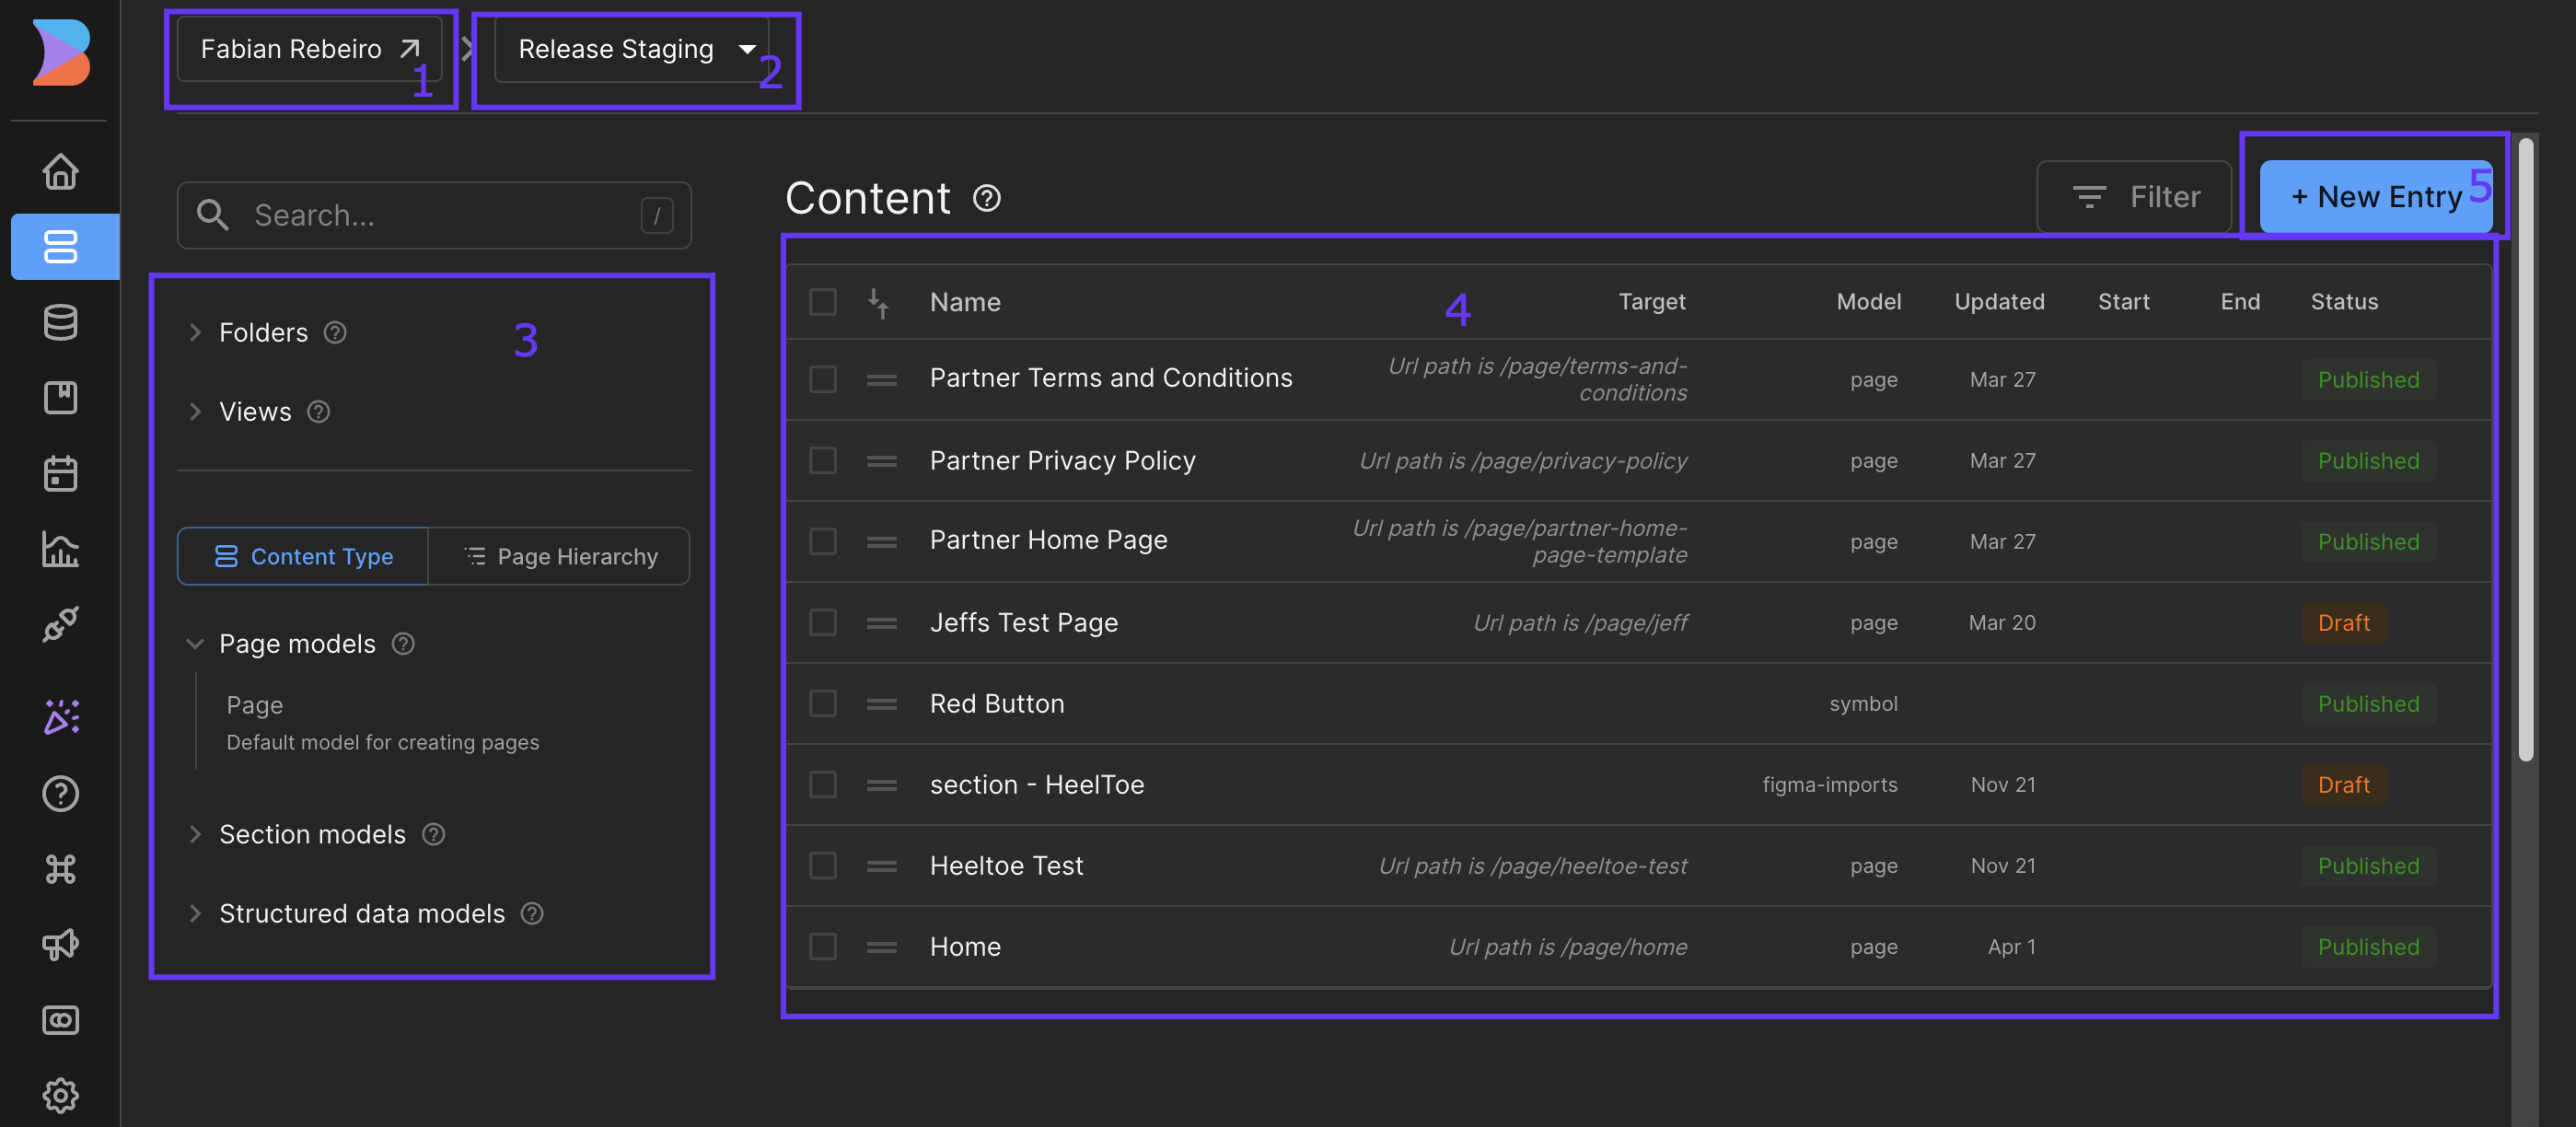The height and width of the screenshot is (1127, 2576).
Task: Open the Content stacked-bars sidebar icon
Action: 61,247
